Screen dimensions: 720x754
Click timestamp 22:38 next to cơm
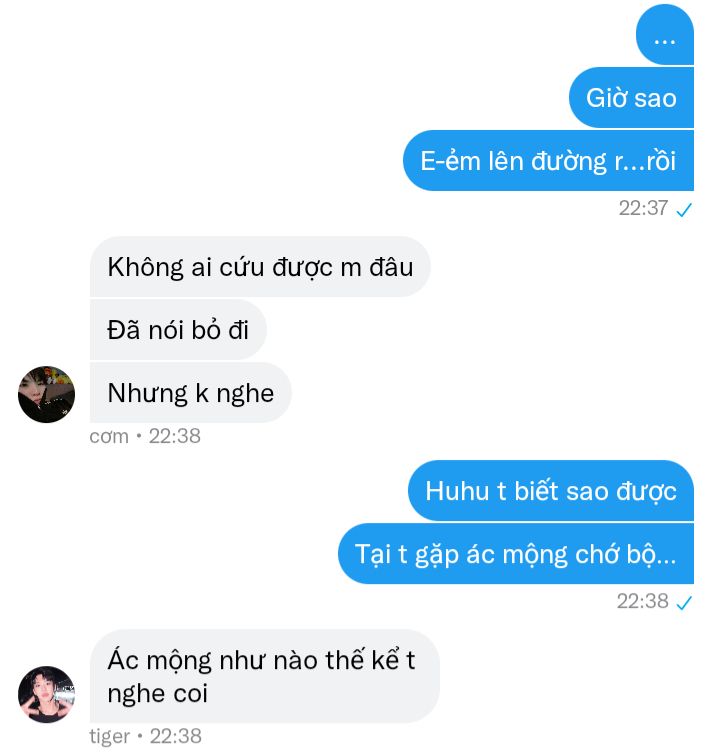tap(175, 436)
